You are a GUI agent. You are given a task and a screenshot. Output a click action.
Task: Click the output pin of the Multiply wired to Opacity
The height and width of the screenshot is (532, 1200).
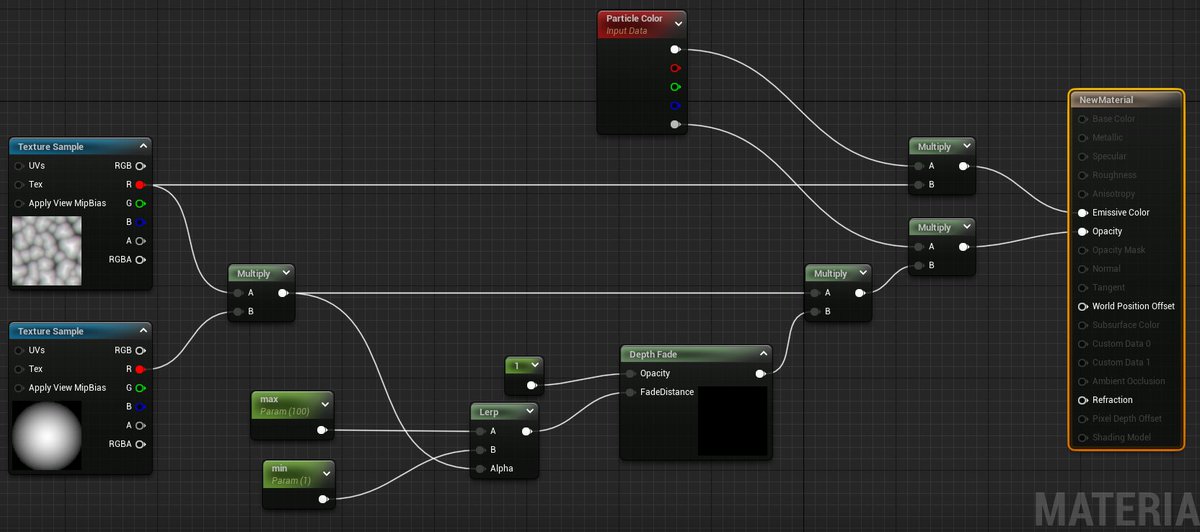pos(963,246)
